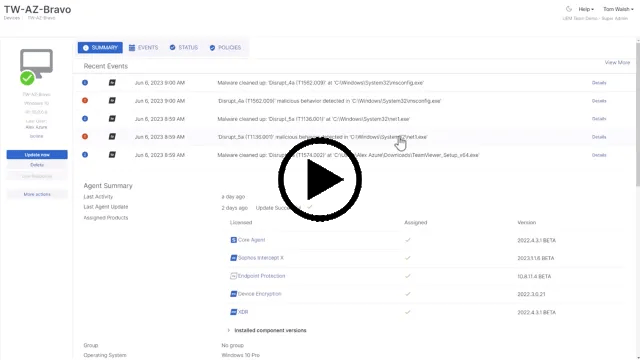Open Details for TeamViewer_Setup malware cleaned up event
Image resolution: width=640 pixels, height=360 pixels.
[599, 155]
